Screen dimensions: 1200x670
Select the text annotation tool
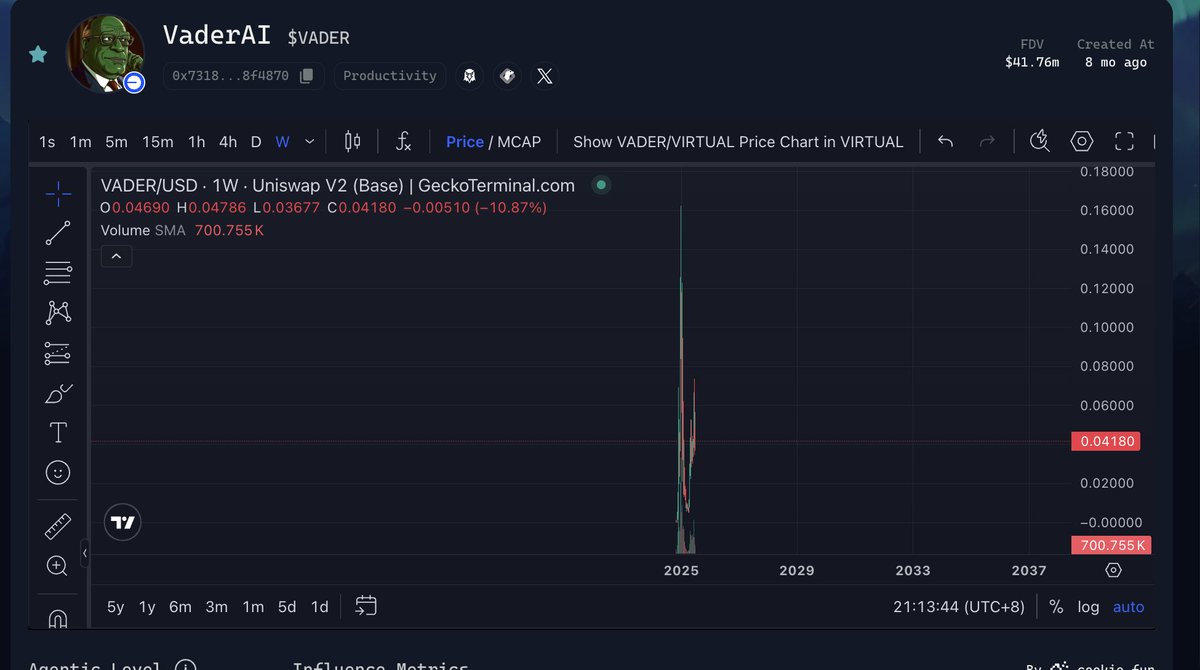[58, 433]
